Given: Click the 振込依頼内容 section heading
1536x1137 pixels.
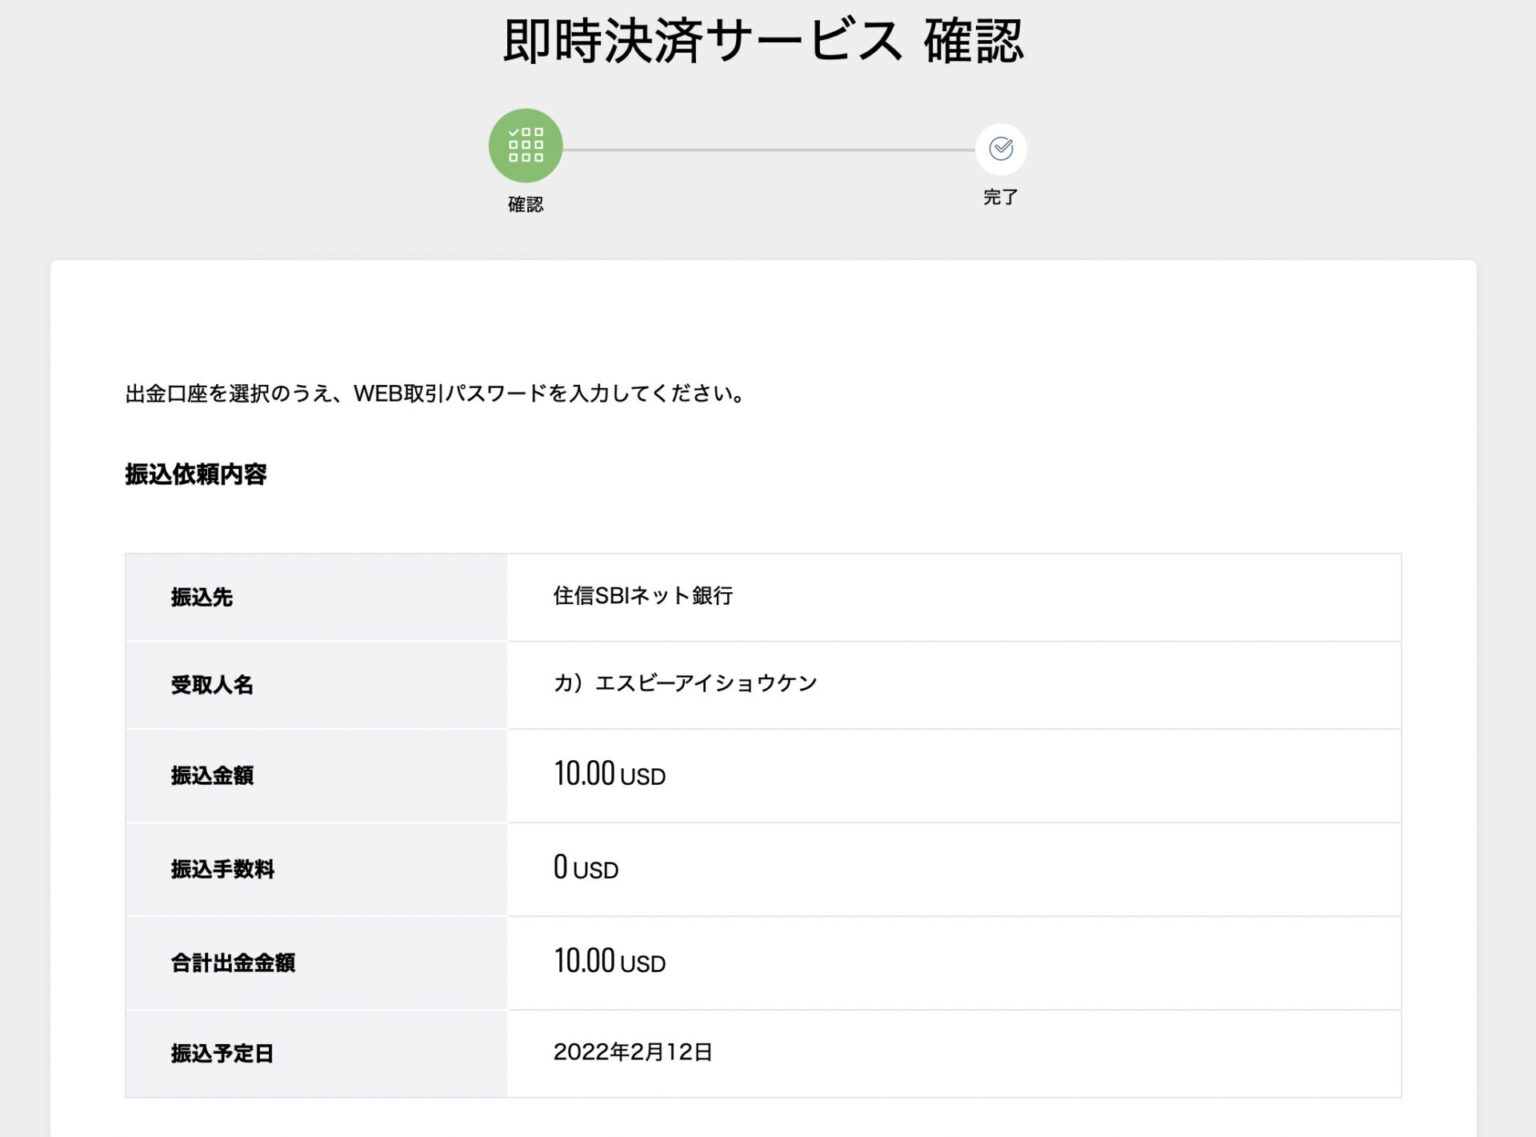Looking at the screenshot, I should pos(196,474).
